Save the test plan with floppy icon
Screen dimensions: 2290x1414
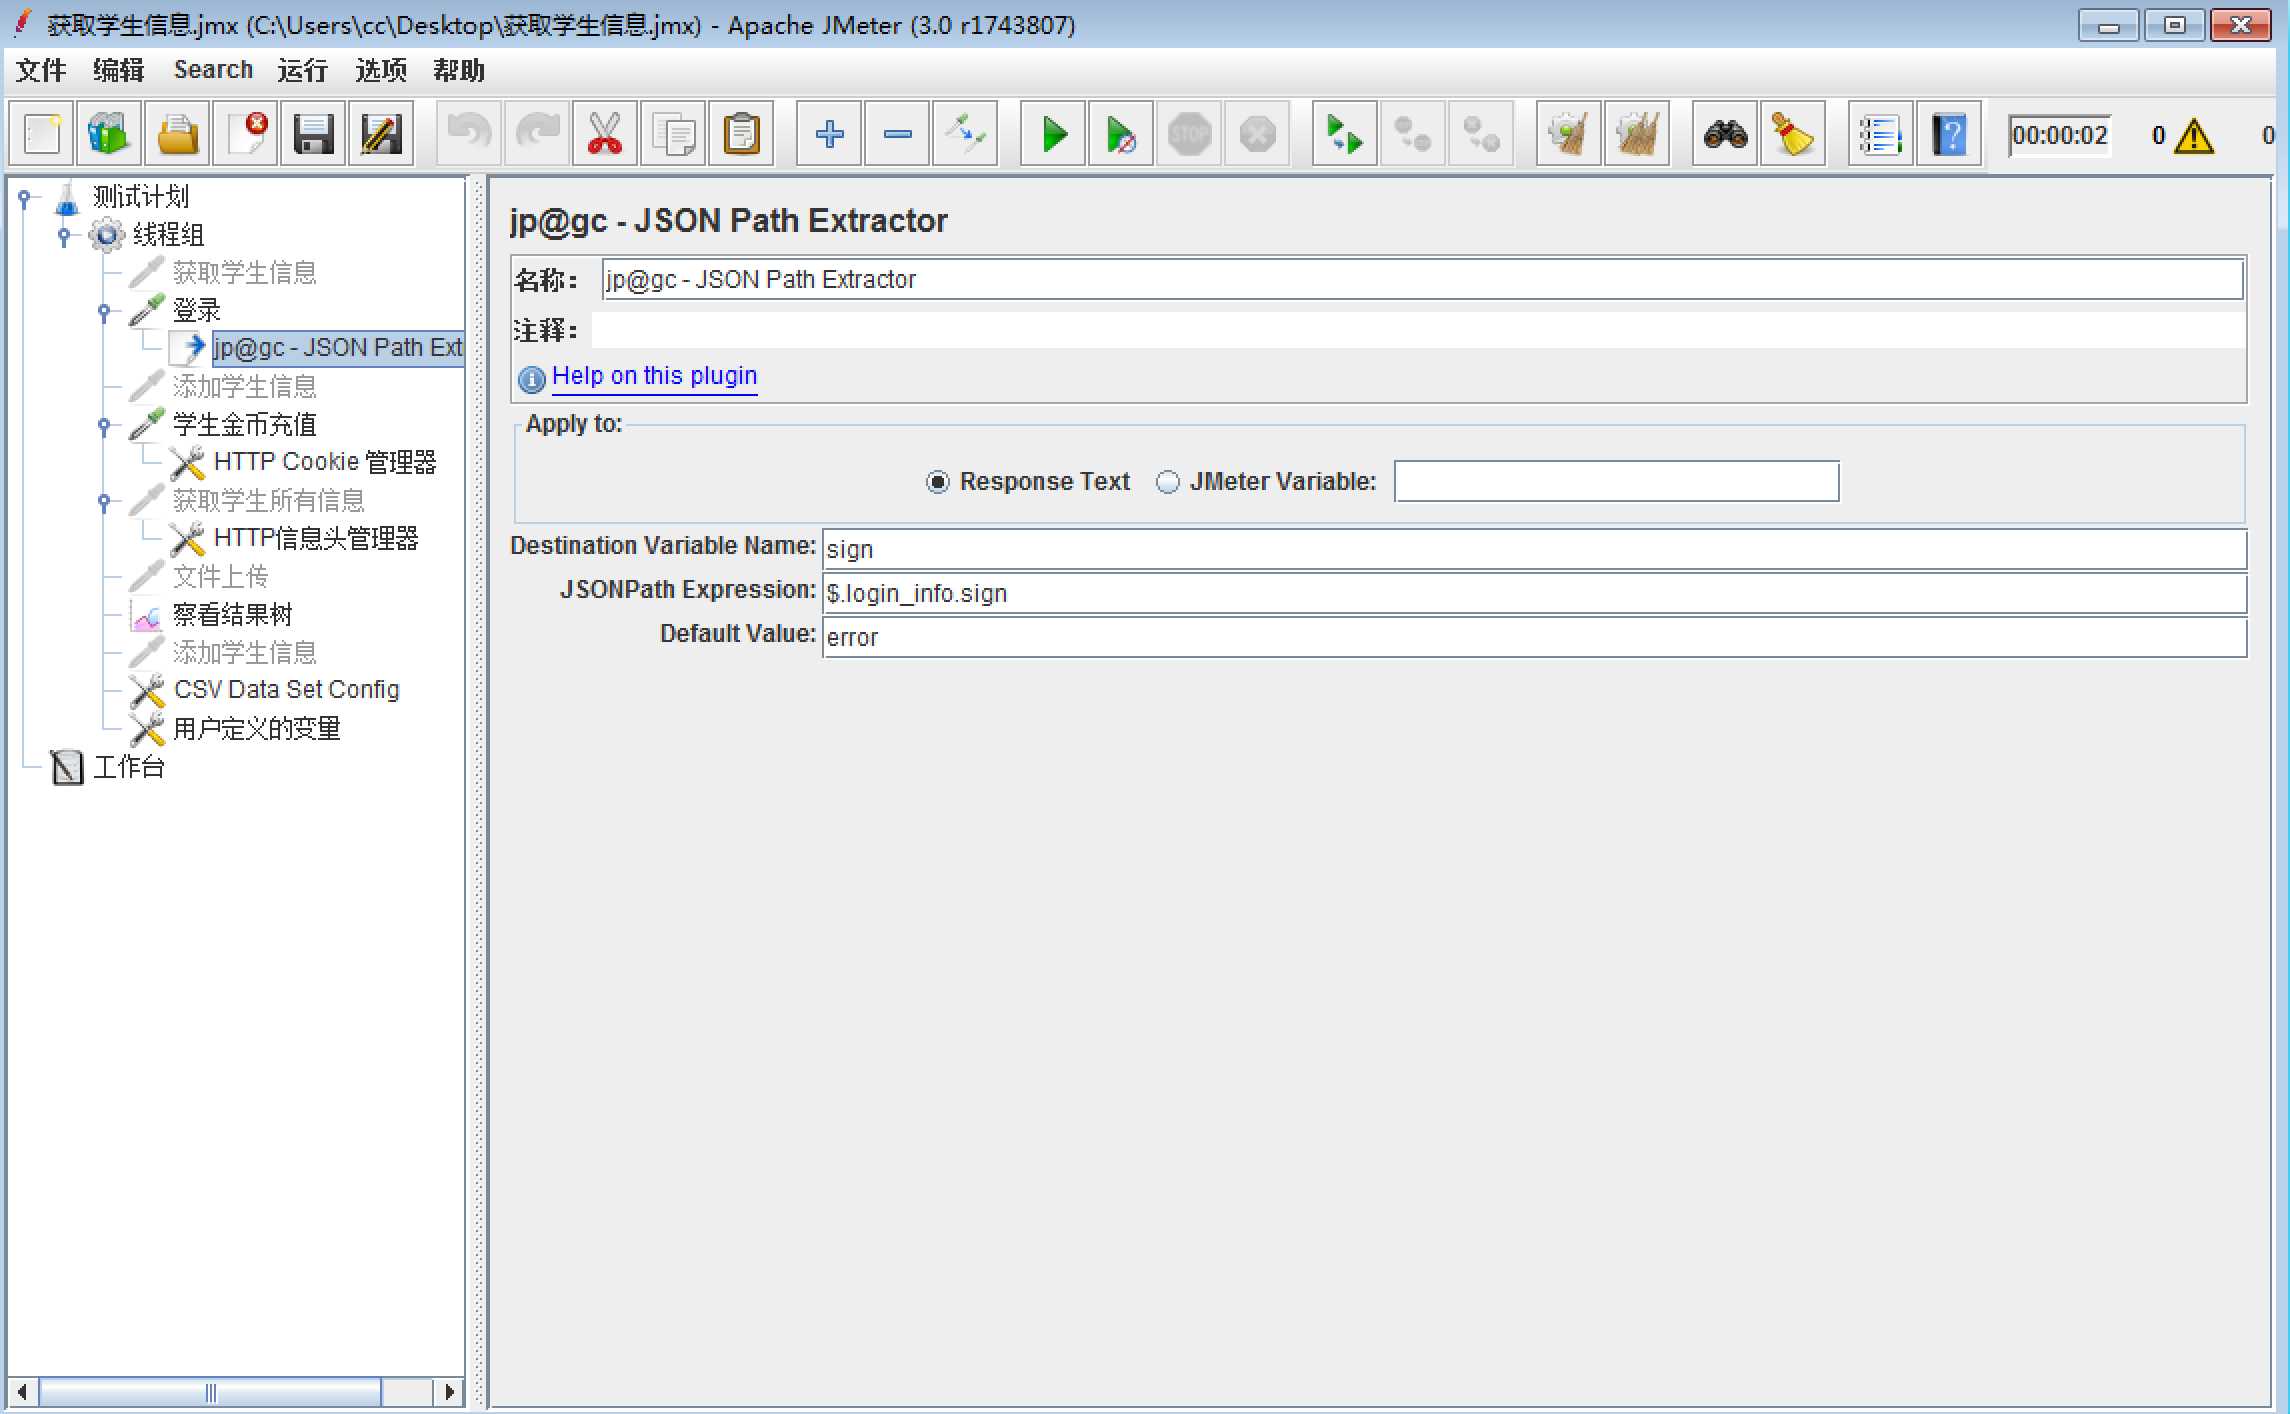[x=313, y=134]
